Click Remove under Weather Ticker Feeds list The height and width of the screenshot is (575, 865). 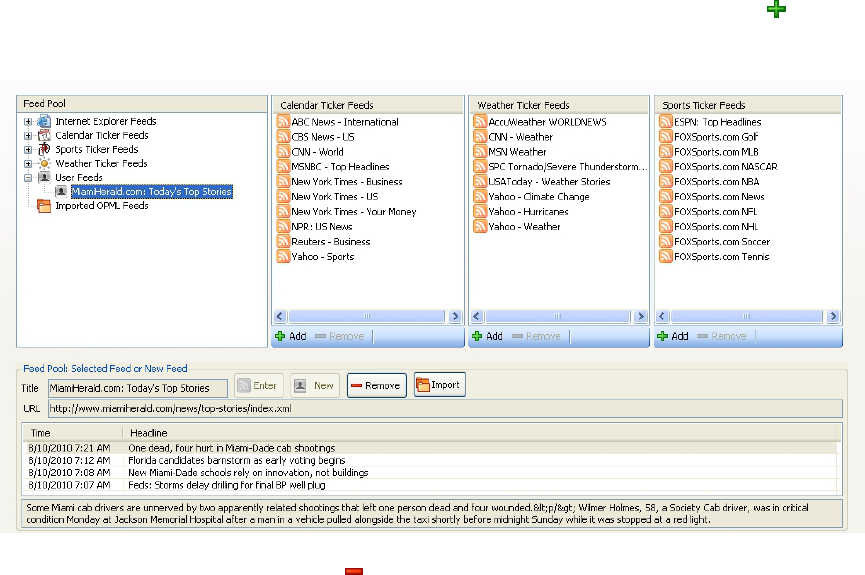click(x=536, y=336)
